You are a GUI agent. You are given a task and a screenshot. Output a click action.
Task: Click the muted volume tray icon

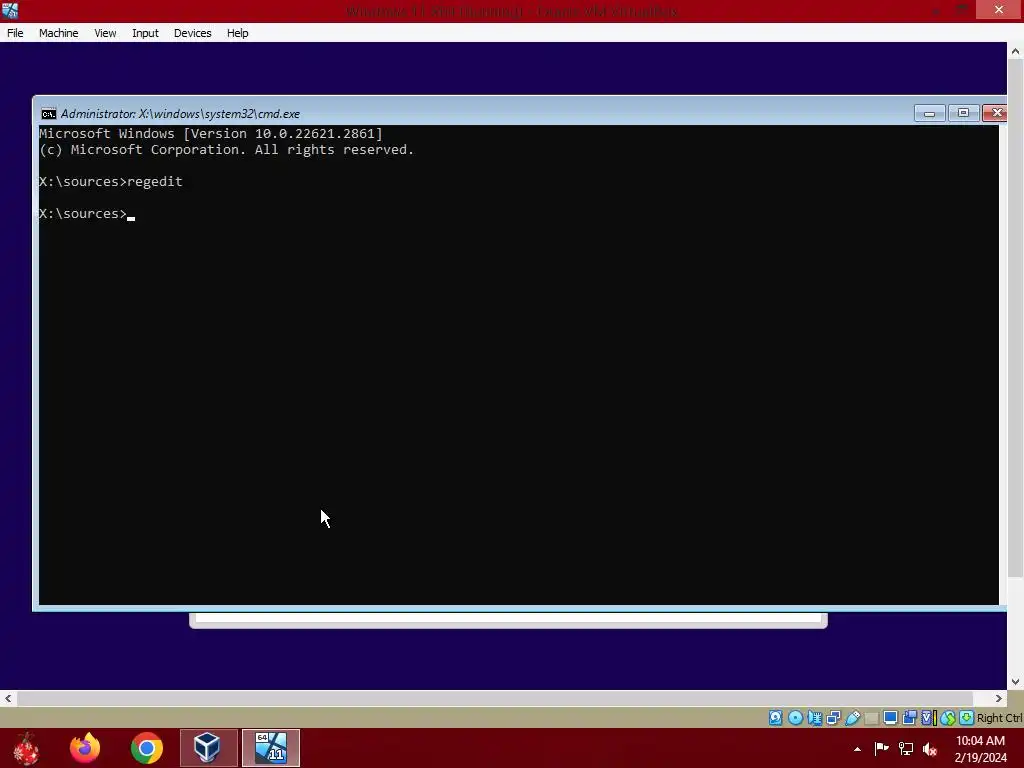click(930, 749)
